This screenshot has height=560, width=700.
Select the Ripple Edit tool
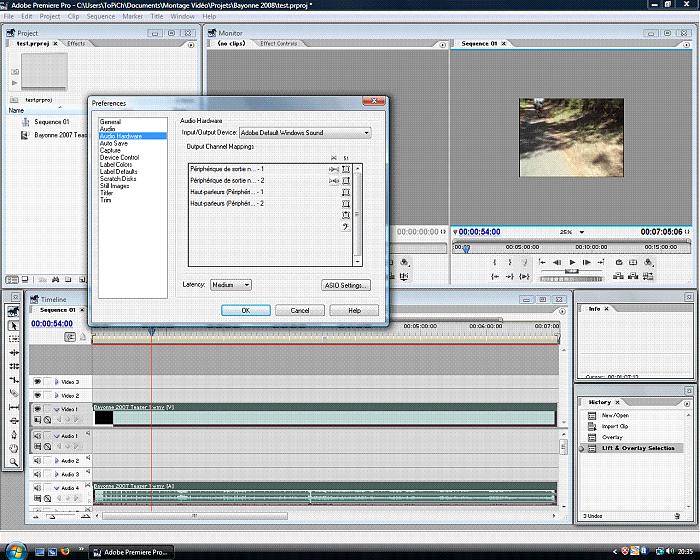coord(13,353)
